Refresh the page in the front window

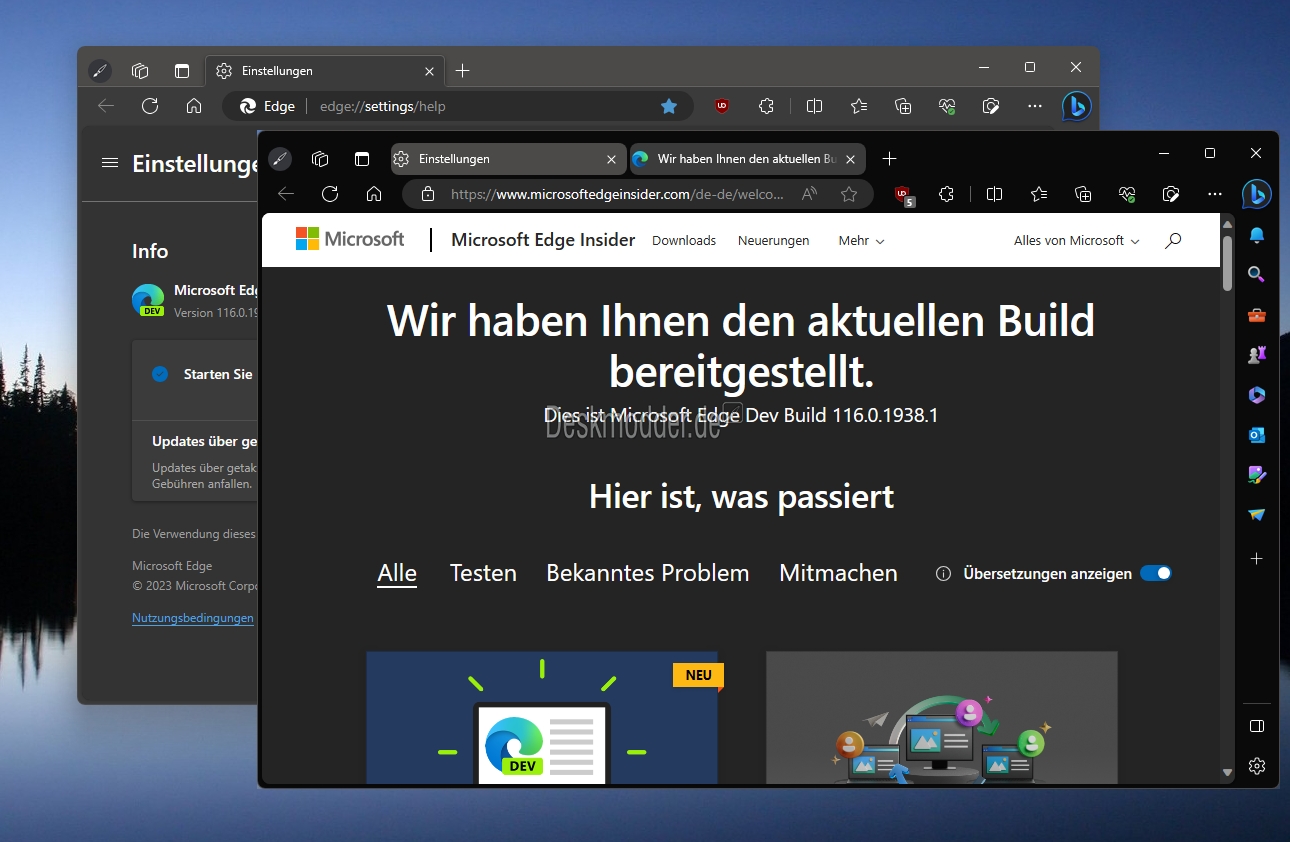point(330,194)
